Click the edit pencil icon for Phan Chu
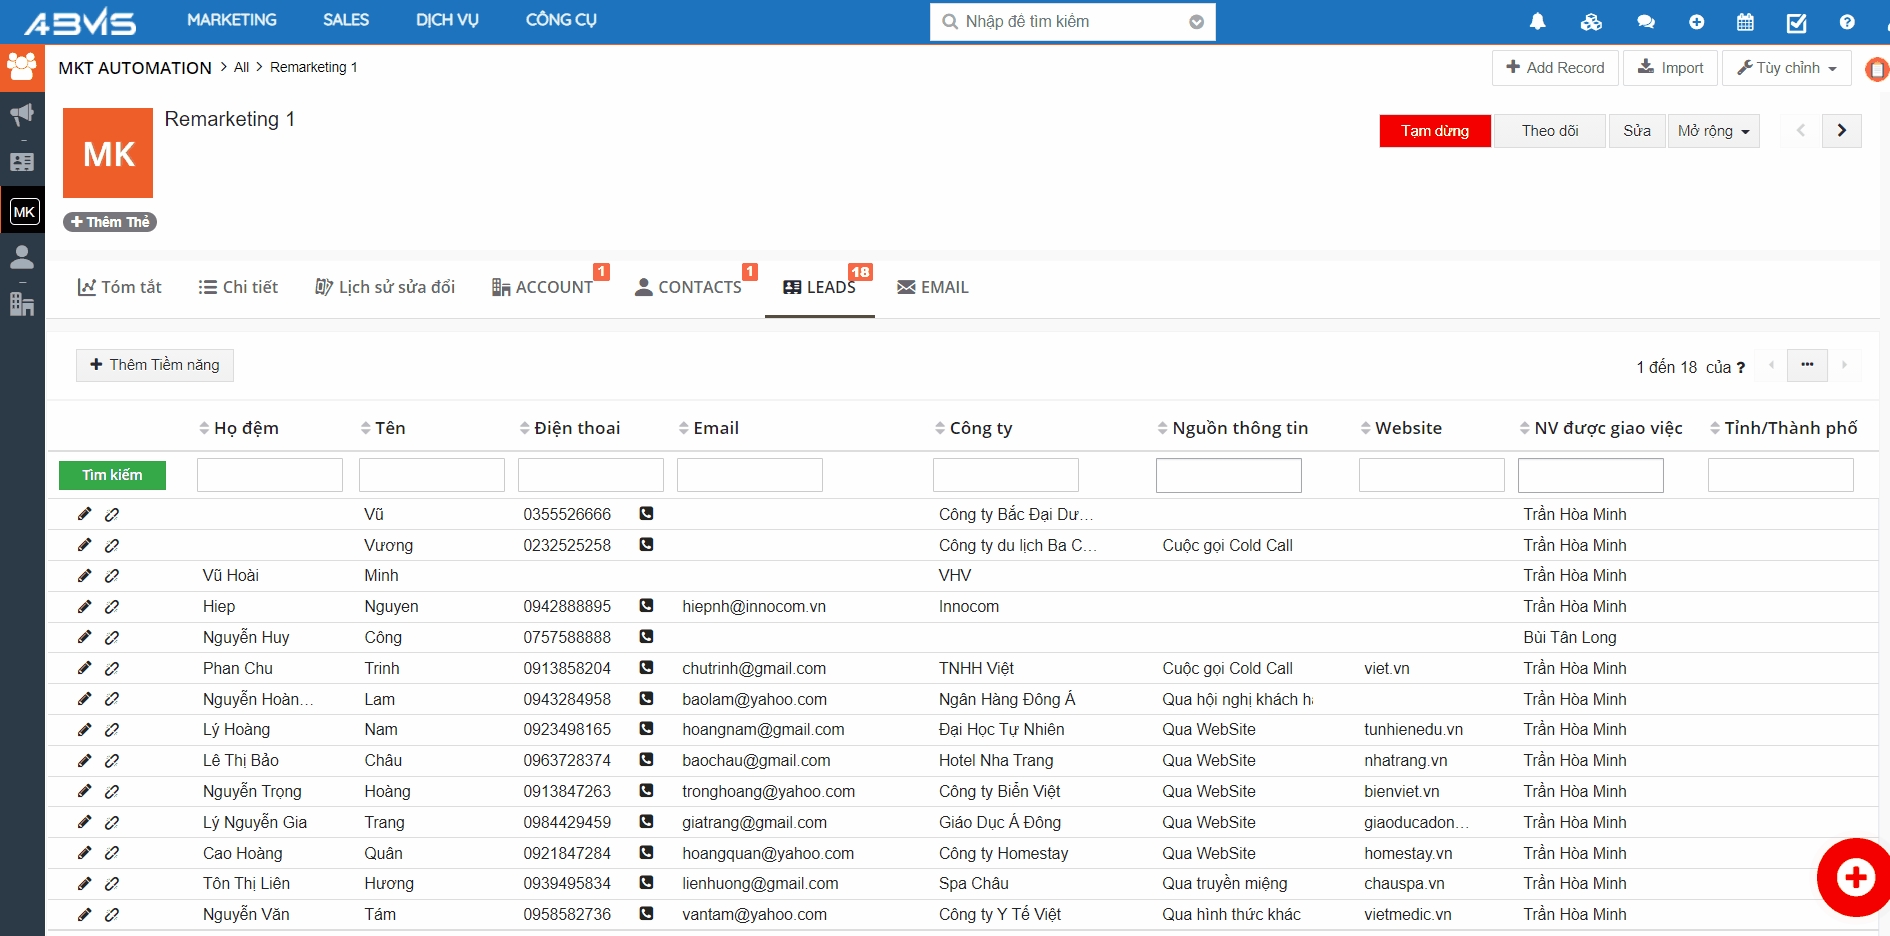Viewport: 1890px width, 936px height. tap(85, 668)
